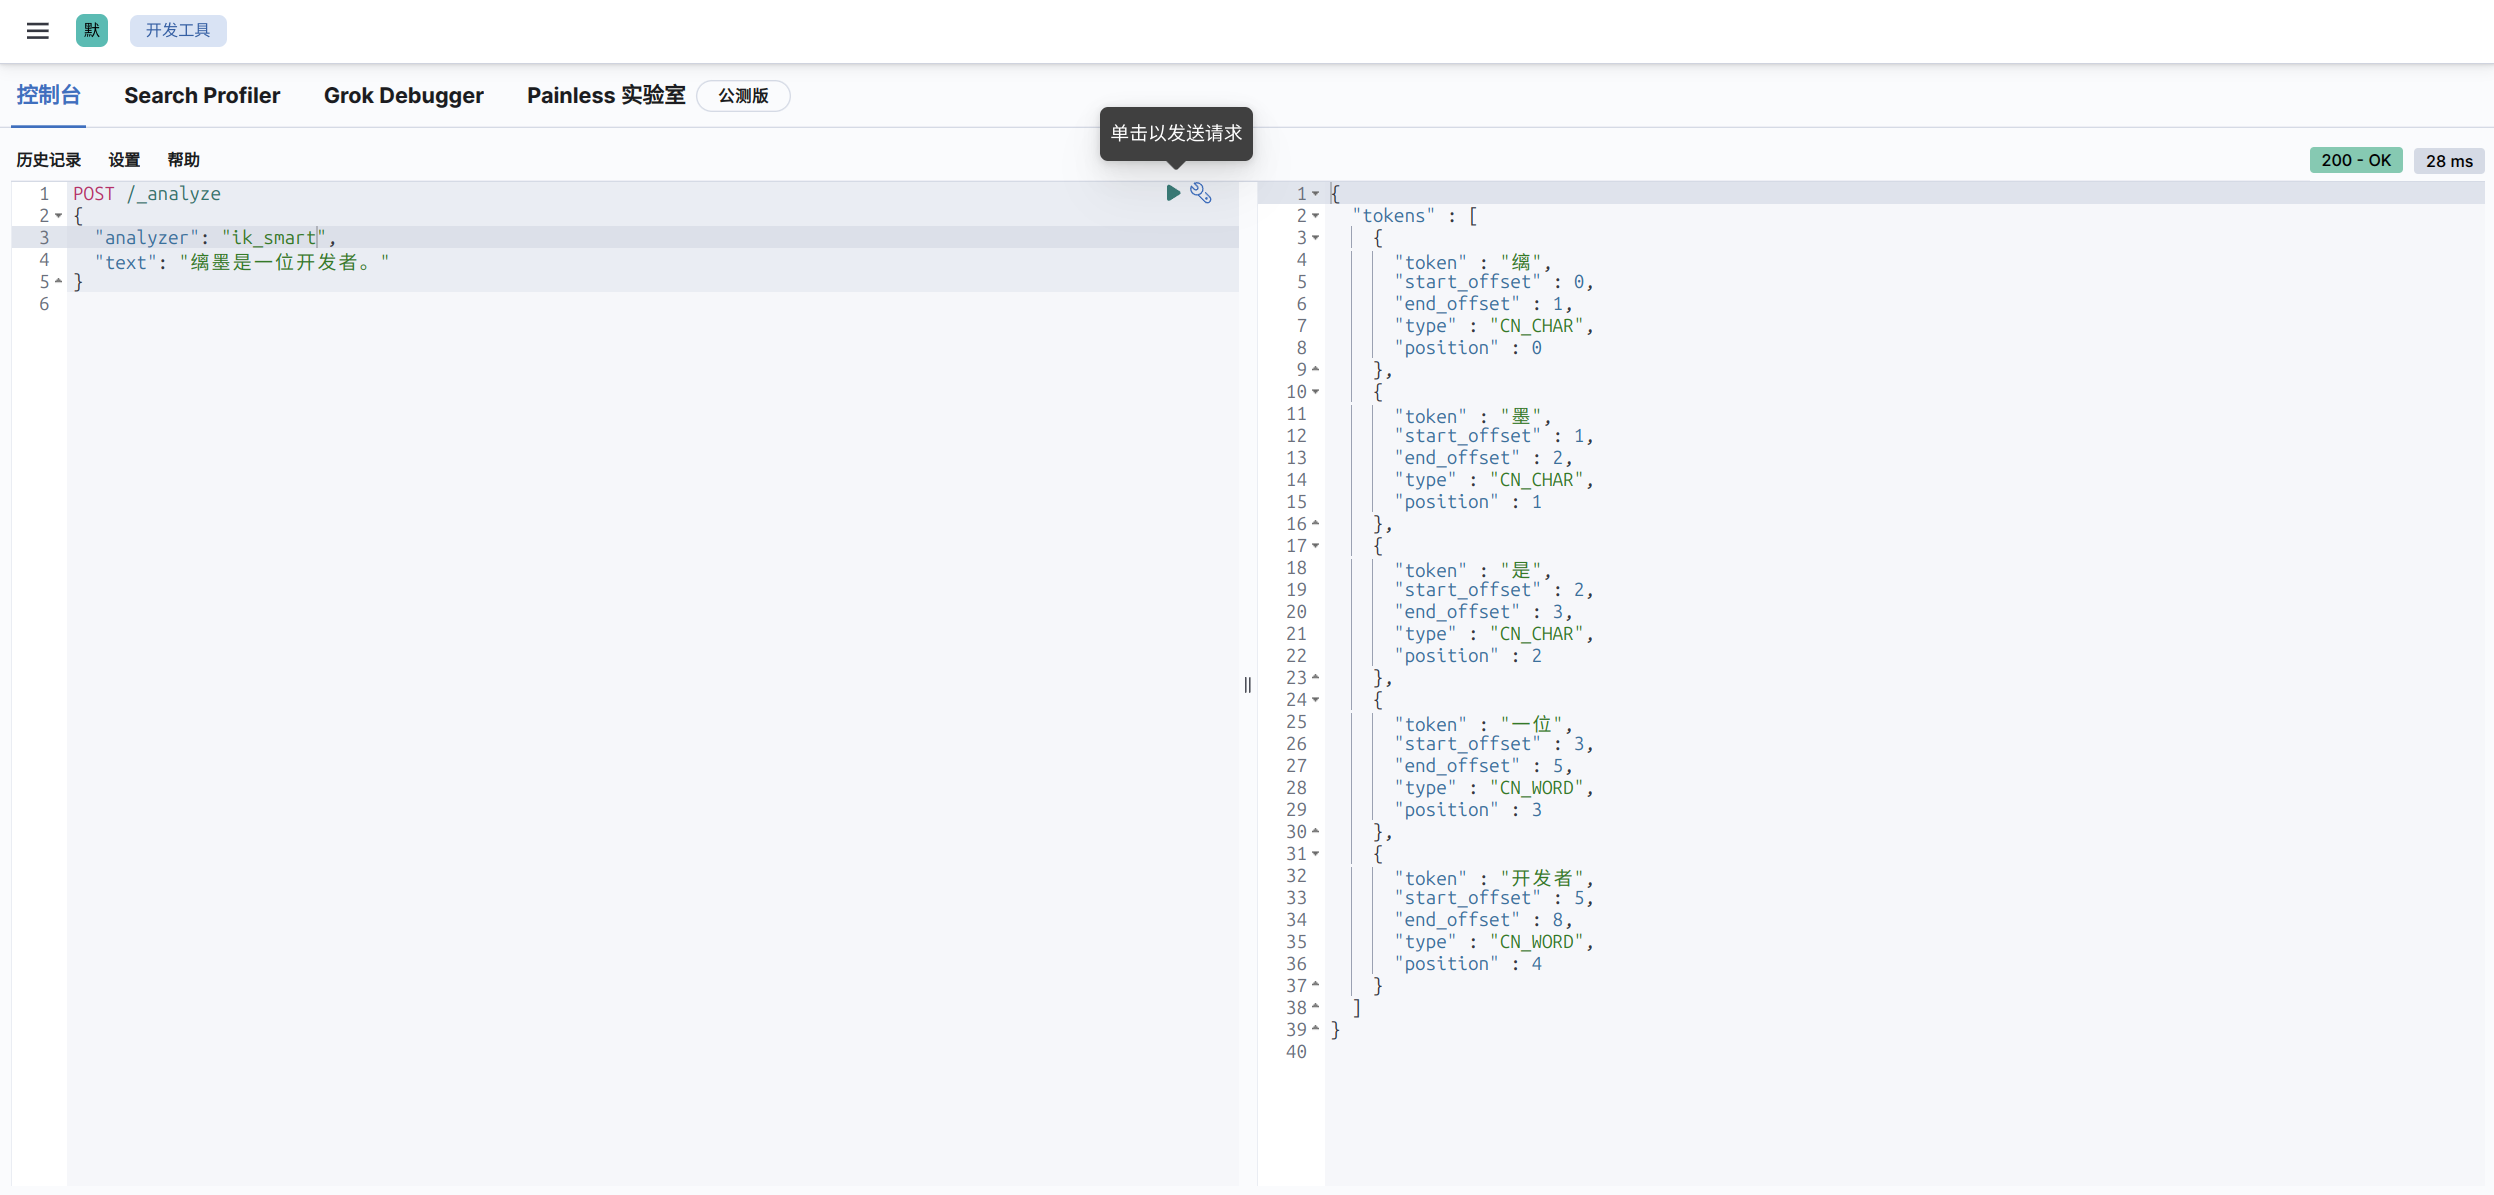The image size is (2494, 1195).
Task: Open the hamburger navigation menu
Action: pos(38,30)
